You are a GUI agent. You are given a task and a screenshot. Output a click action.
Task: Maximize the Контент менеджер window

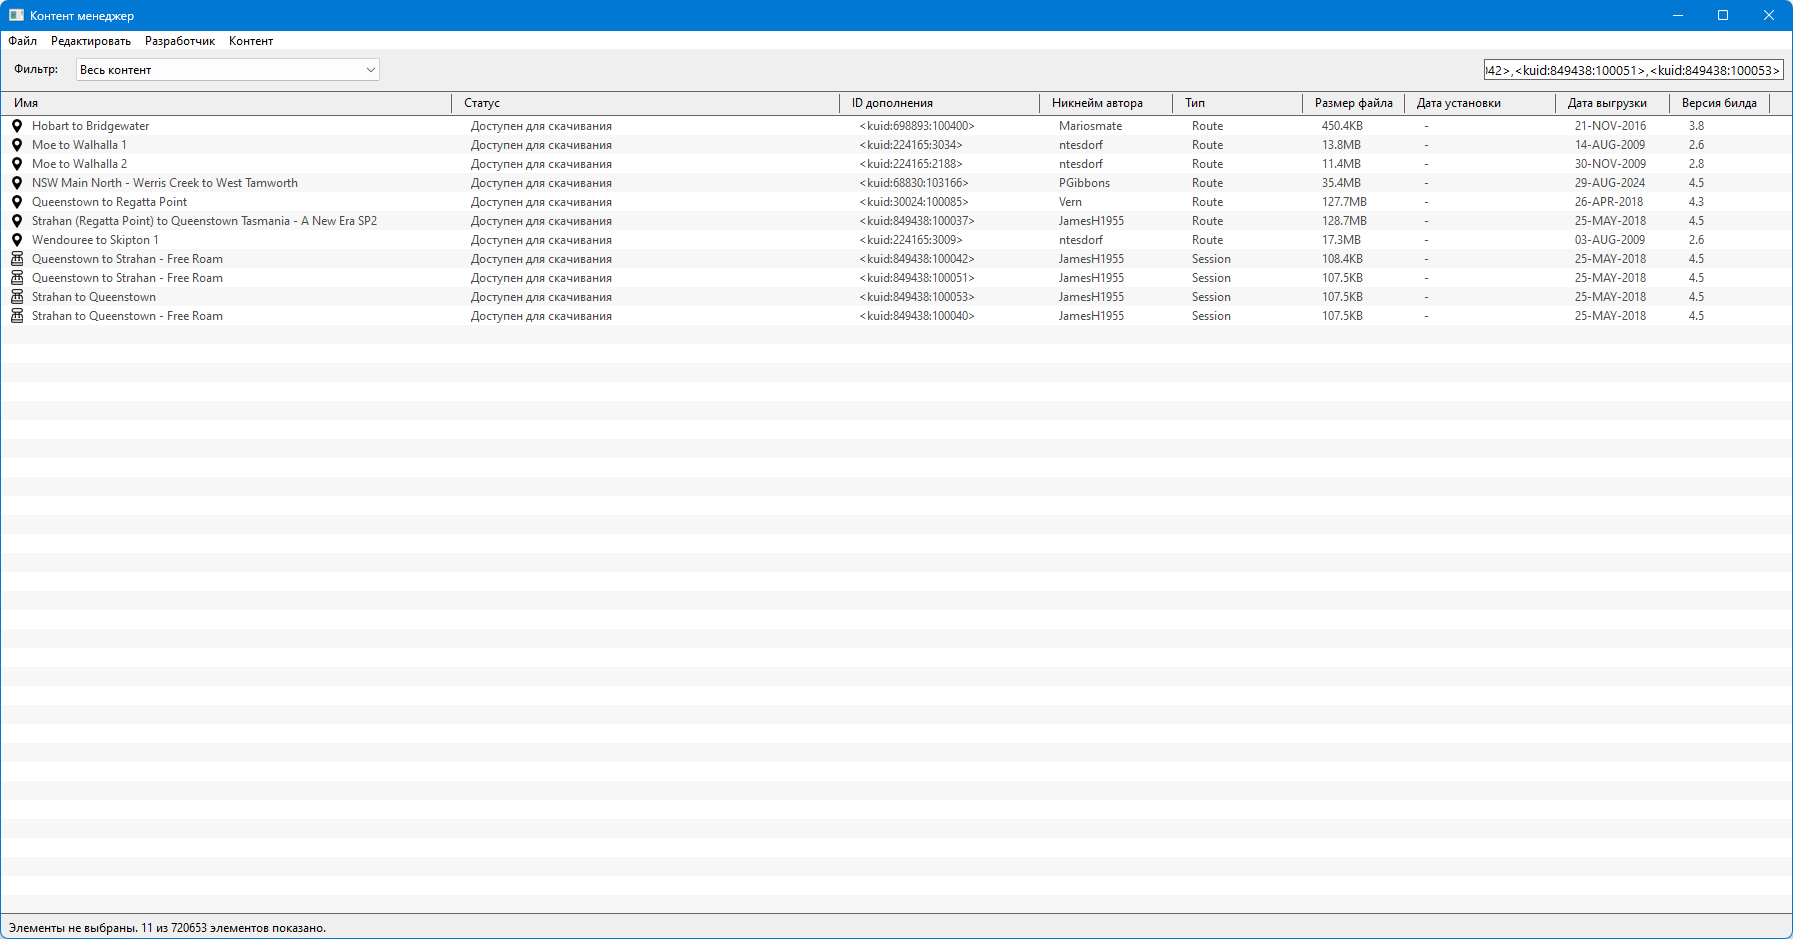(1723, 15)
